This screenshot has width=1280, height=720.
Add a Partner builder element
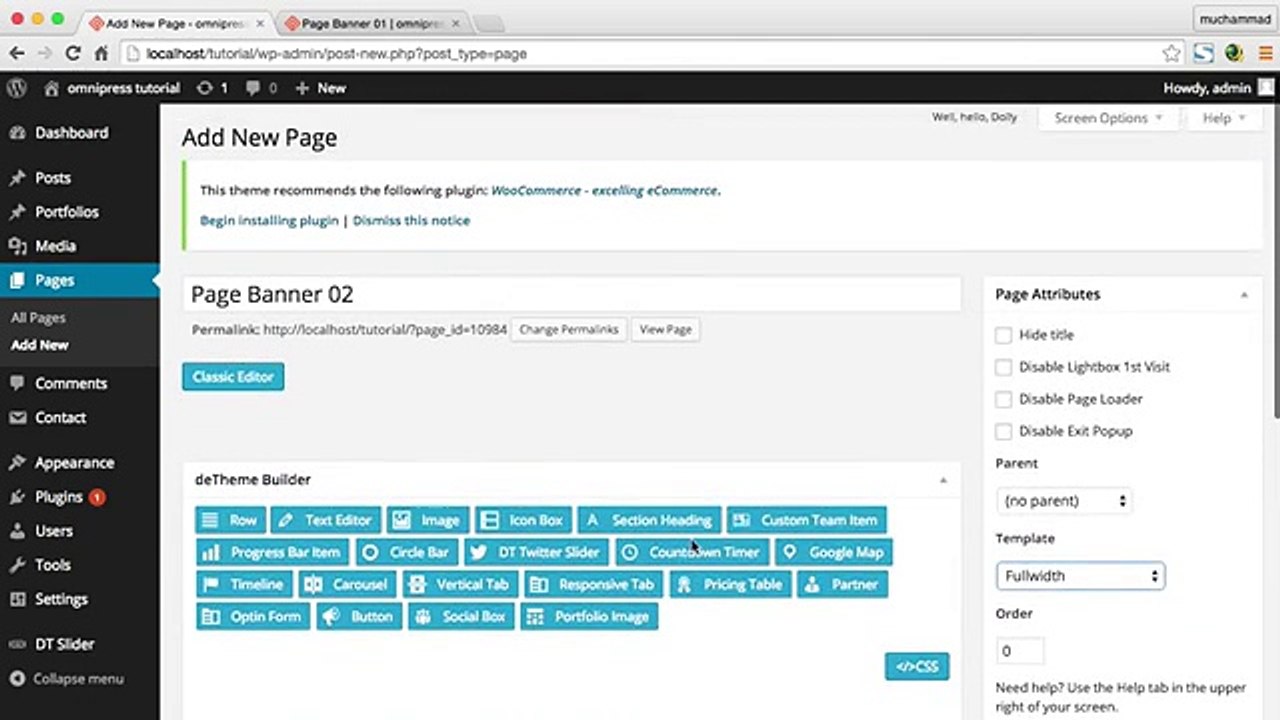(842, 584)
